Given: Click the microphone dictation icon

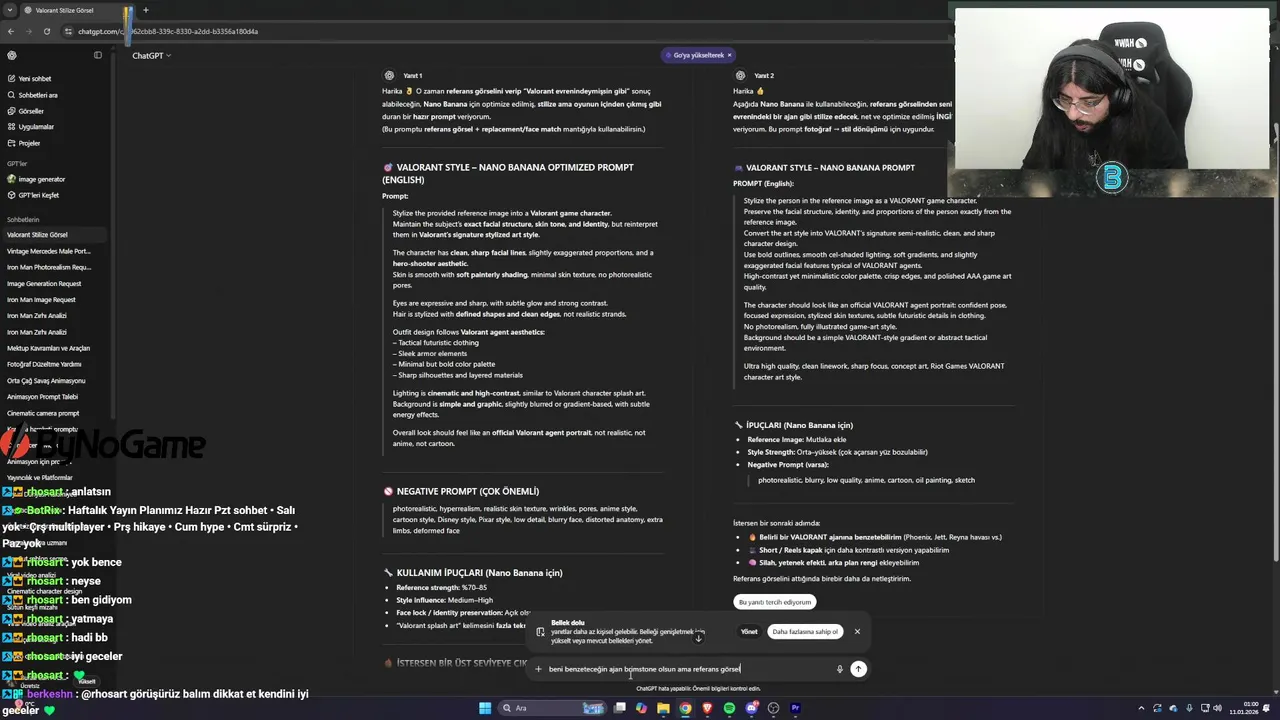Looking at the screenshot, I should pos(839,669).
